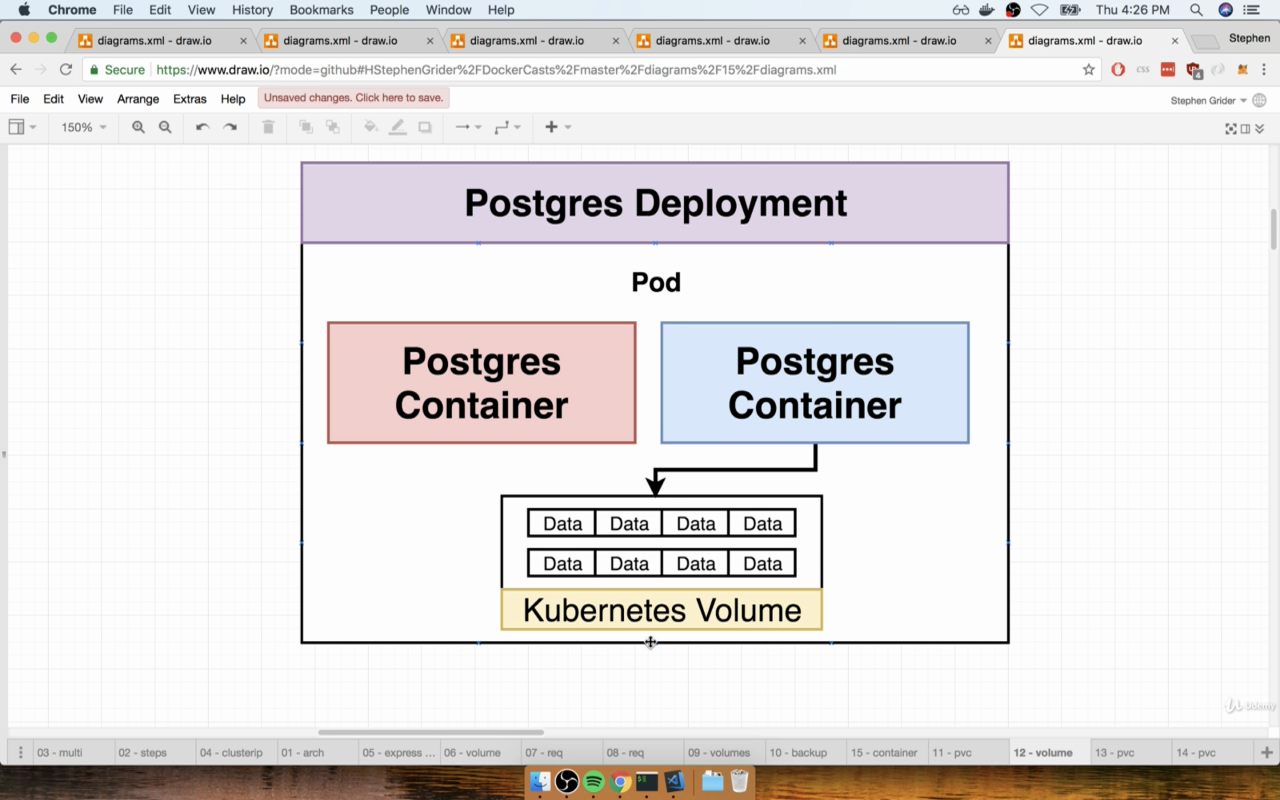
Task: Switch to the 10 - backup page tab
Action: point(804,753)
